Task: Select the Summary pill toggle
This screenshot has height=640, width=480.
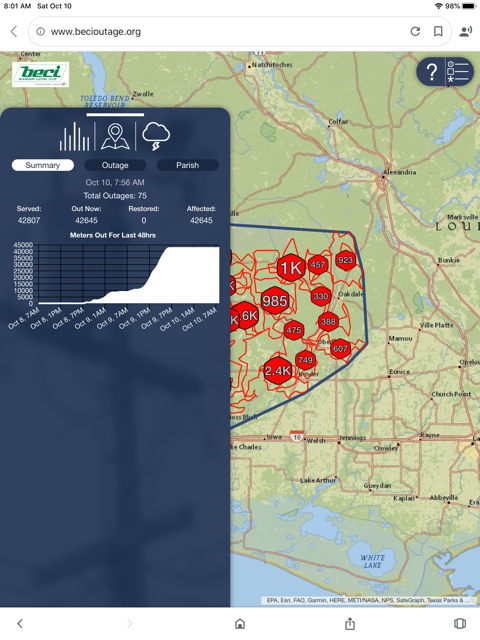Action: (x=43, y=165)
